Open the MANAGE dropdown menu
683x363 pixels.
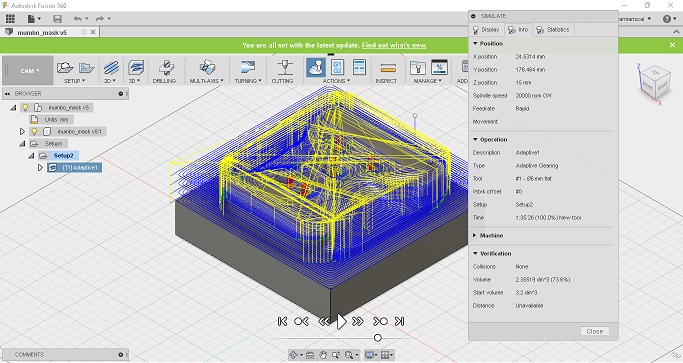[427, 81]
